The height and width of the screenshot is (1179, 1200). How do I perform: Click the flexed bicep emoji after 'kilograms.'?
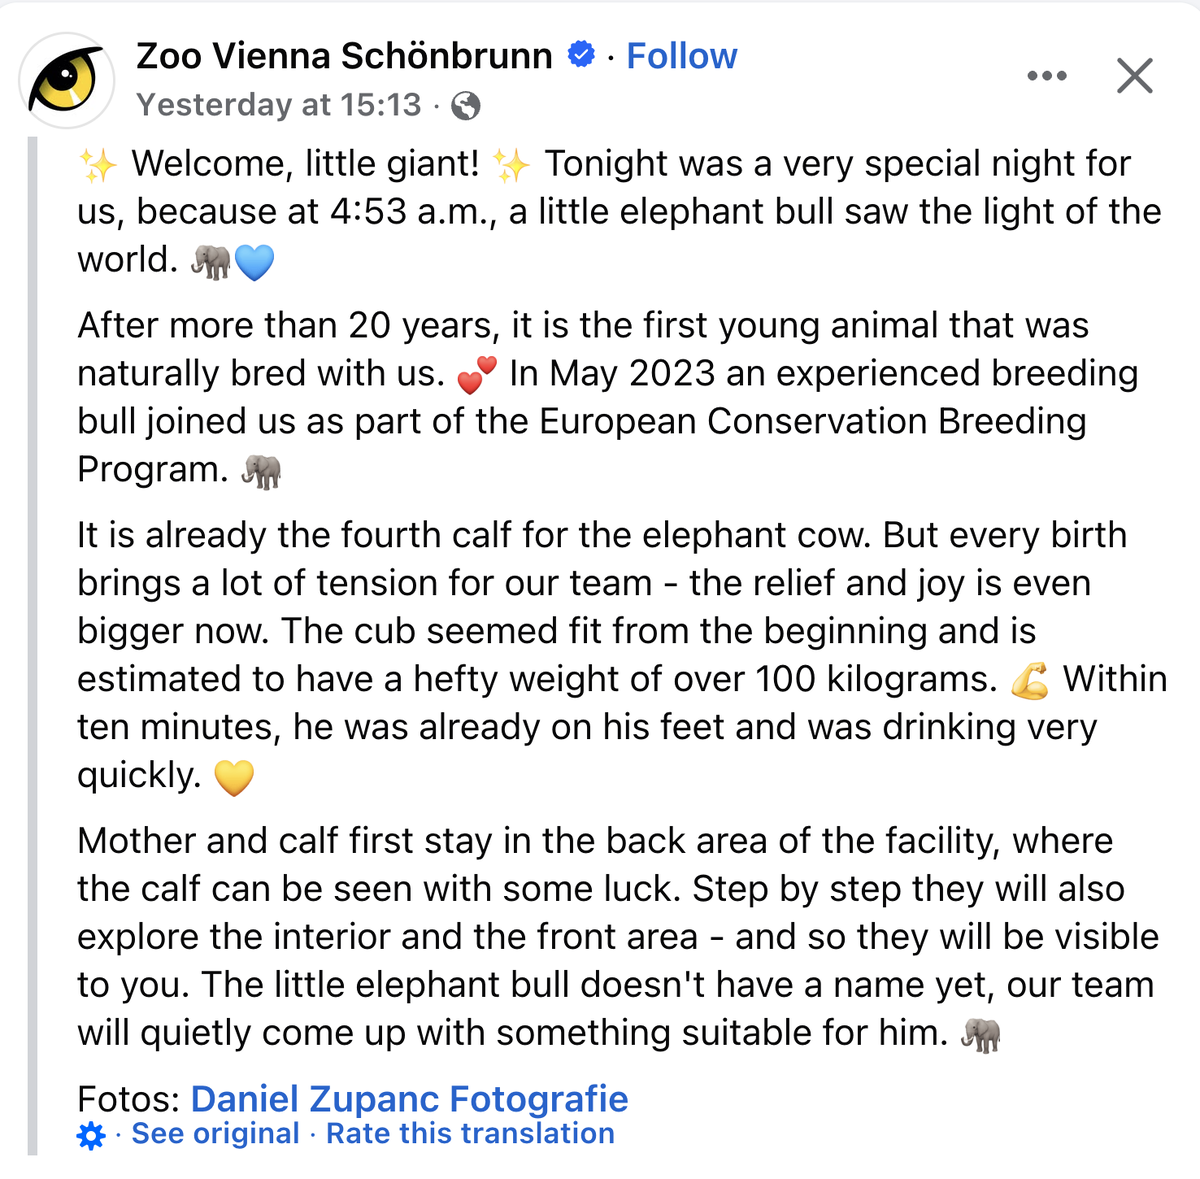coord(1030,681)
